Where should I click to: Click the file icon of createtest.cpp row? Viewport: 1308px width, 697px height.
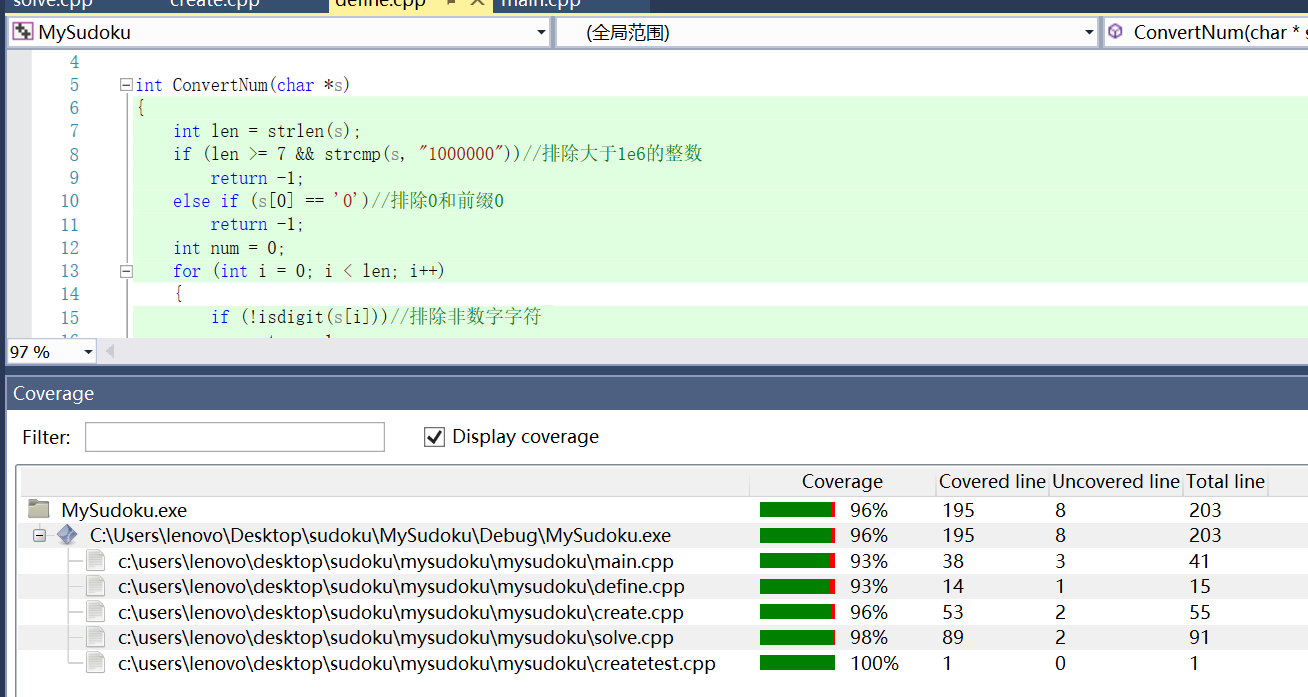96,663
